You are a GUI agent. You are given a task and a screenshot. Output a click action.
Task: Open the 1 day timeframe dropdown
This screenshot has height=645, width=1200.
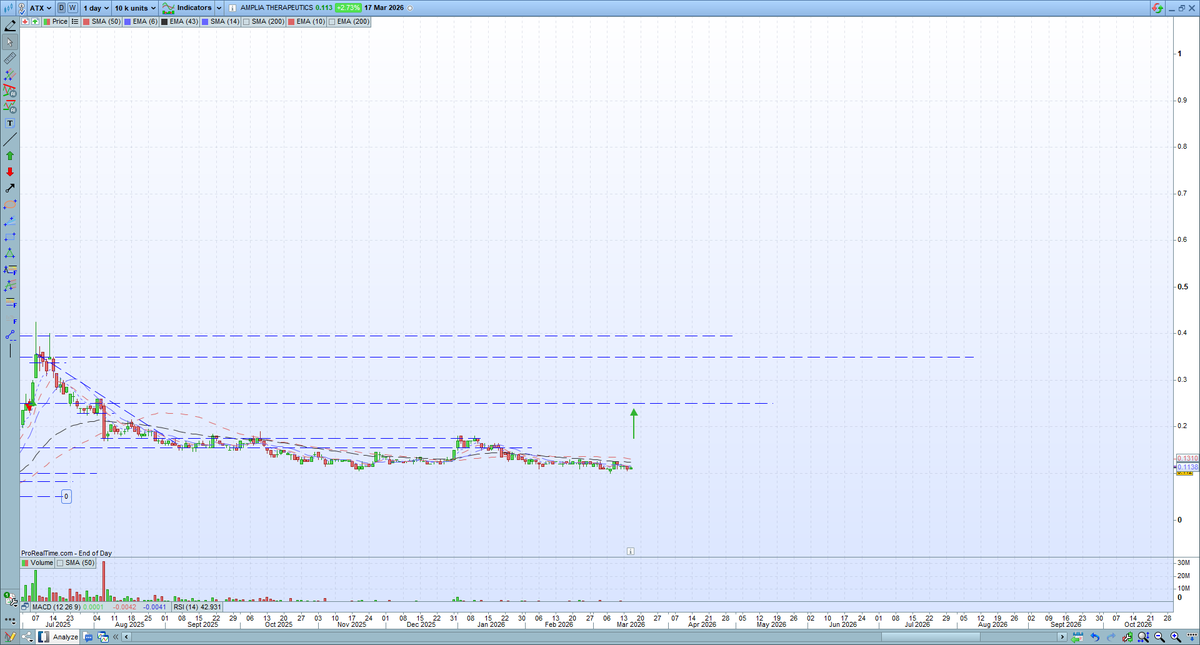tap(97, 7)
